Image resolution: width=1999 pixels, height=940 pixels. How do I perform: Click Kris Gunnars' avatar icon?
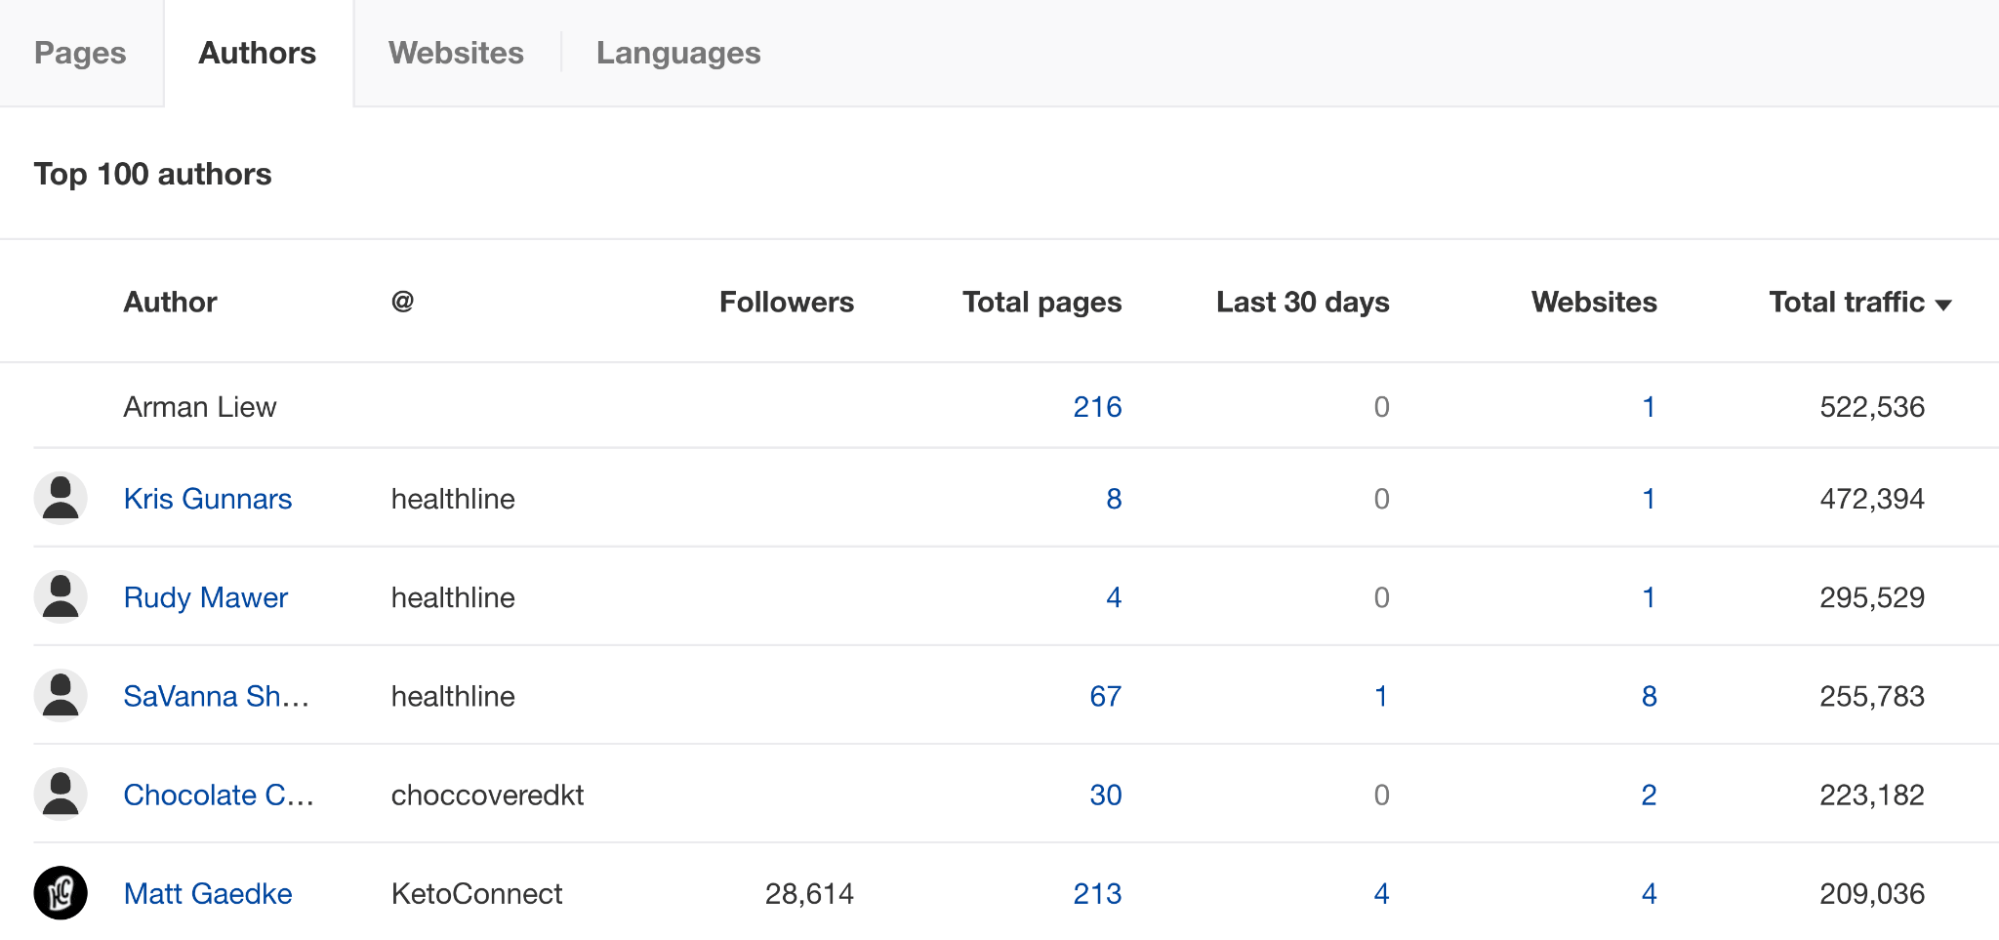[60, 497]
